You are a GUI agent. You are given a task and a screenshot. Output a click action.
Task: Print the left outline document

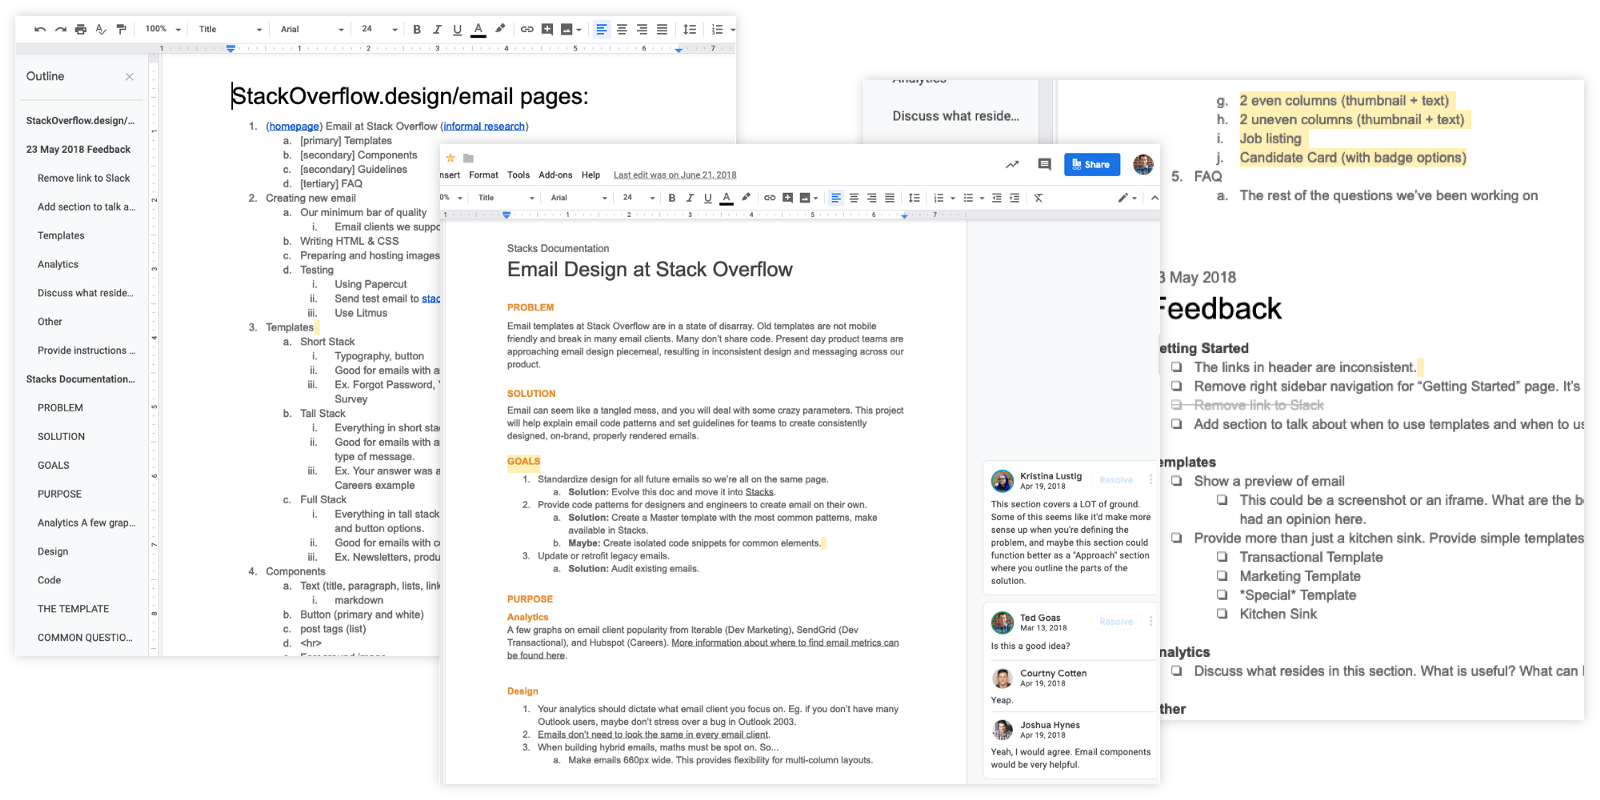pyautogui.click(x=81, y=29)
